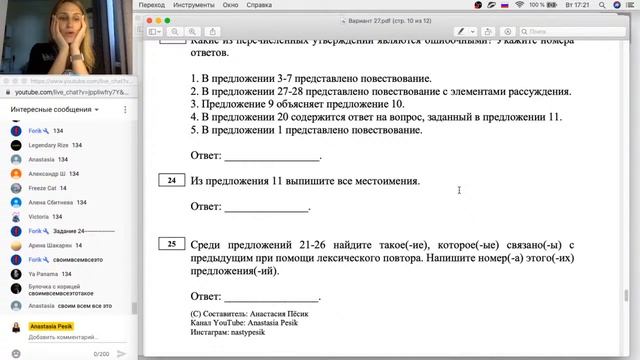Click 'Инстаграм: nastypesik' footer text
This screenshot has width=640, height=360.
pyautogui.click(x=227, y=332)
